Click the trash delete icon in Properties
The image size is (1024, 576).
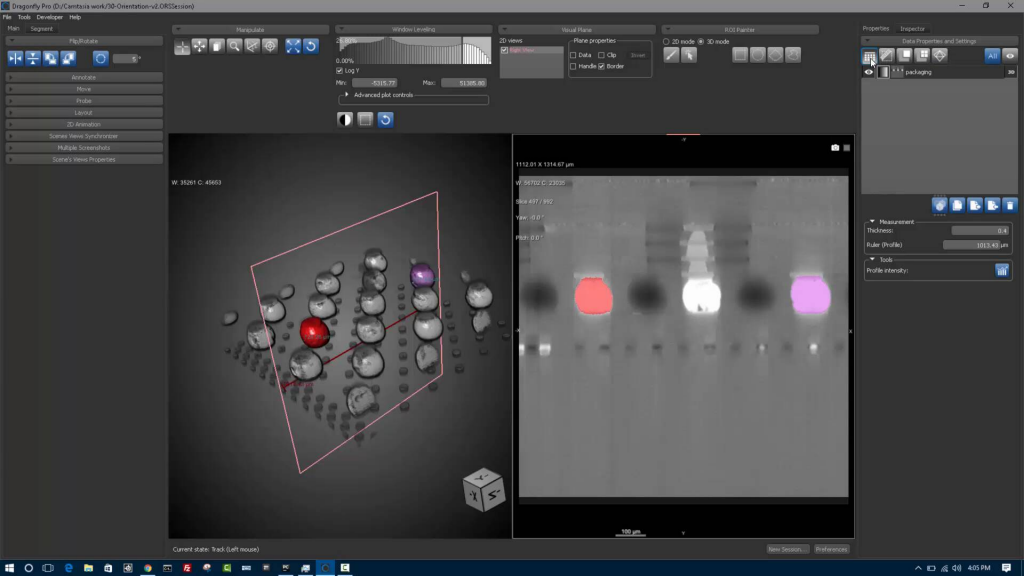(1010, 205)
